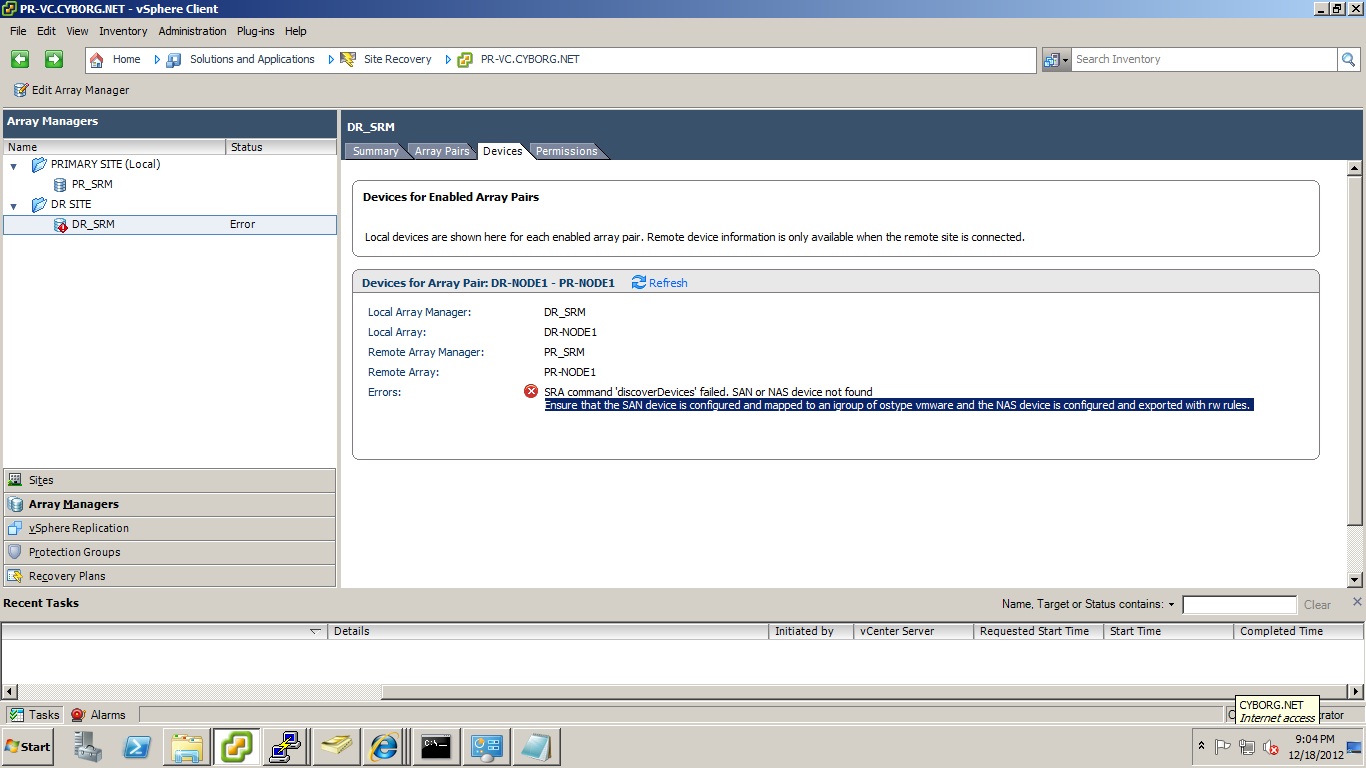This screenshot has width=1366, height=768.
Task: Open Command Prompt from the taskbar
Action: click(436, 746)
